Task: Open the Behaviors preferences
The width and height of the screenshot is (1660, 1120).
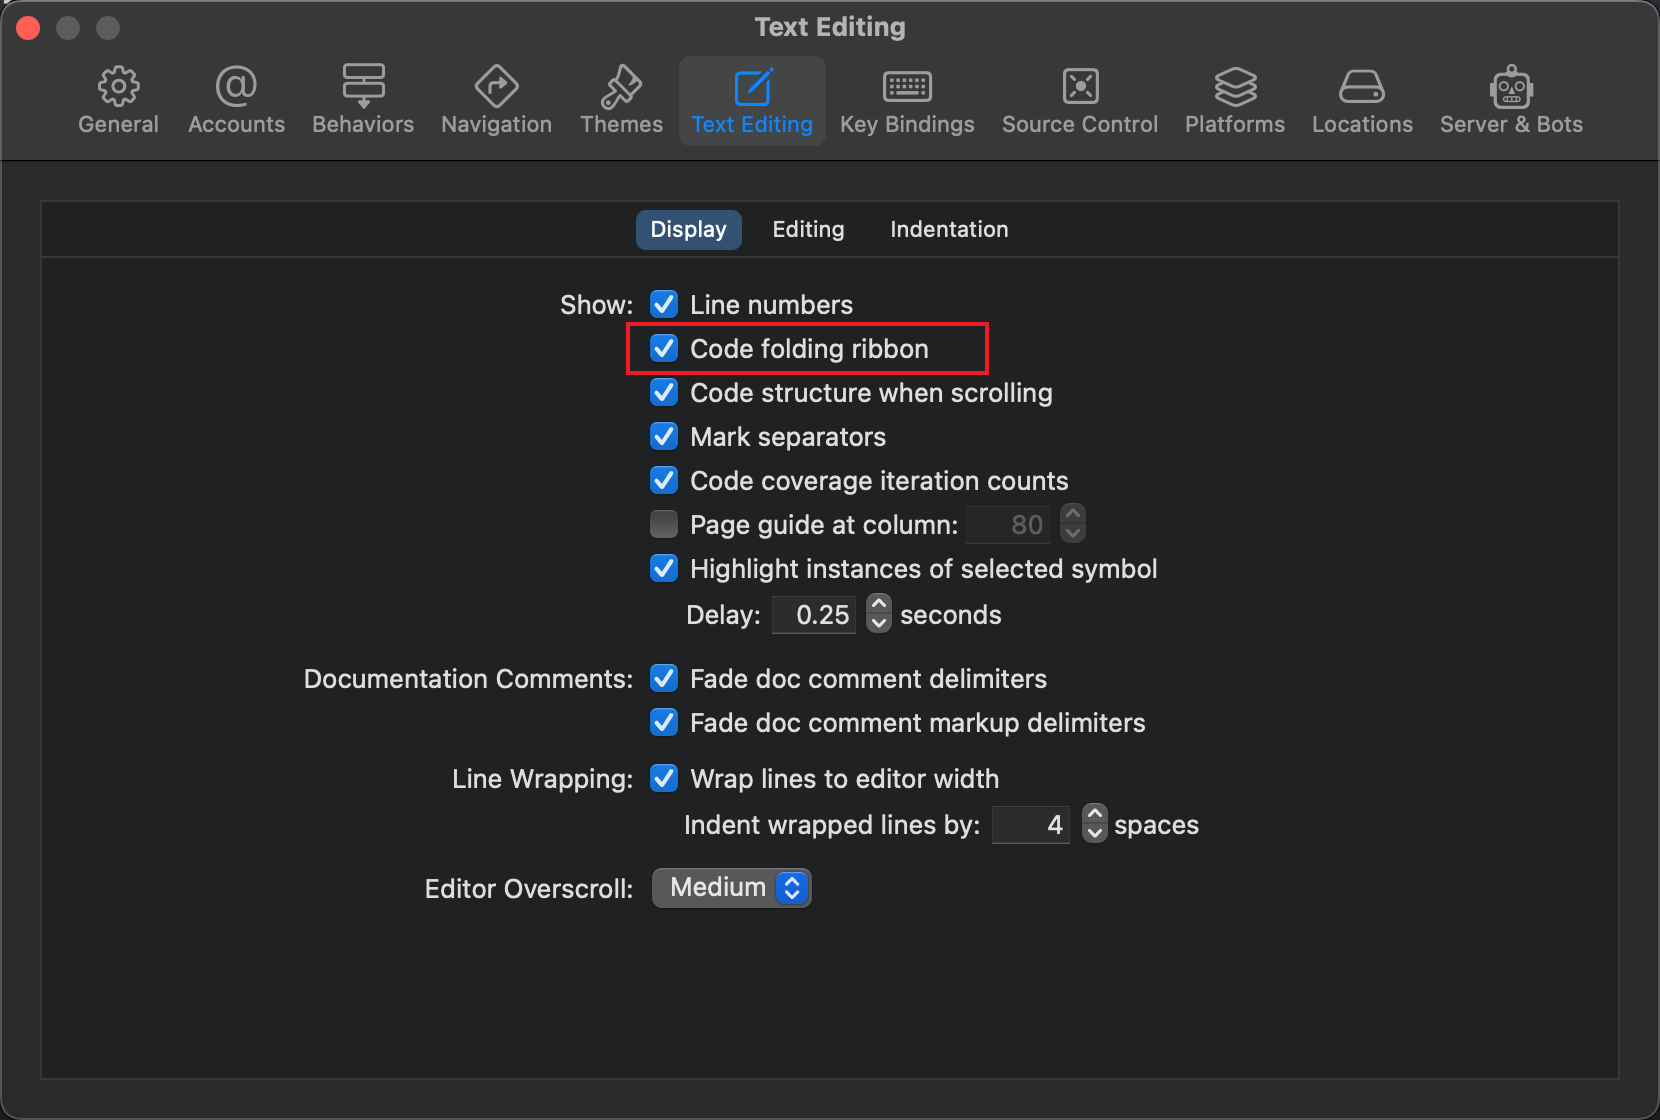Action: click(362, 98)
